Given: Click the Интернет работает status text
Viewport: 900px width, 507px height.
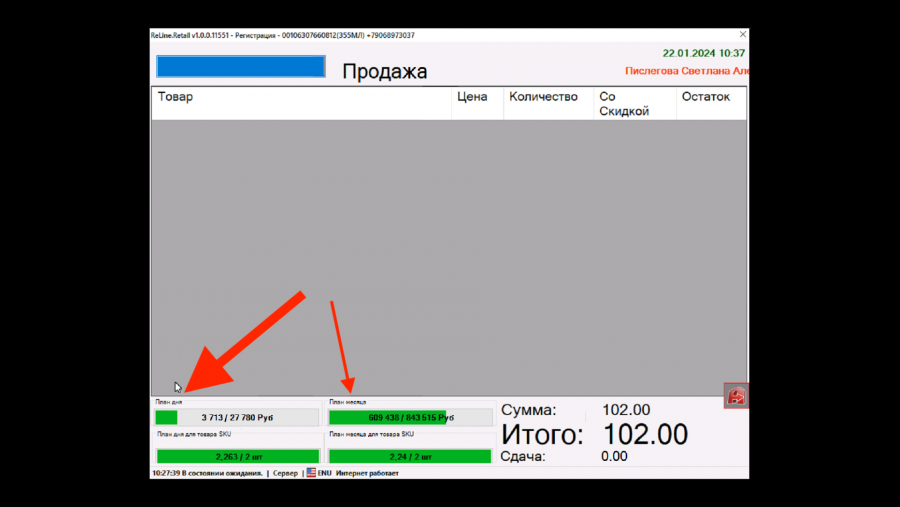Looking at the screenshot, I should (x=367, y=473).
